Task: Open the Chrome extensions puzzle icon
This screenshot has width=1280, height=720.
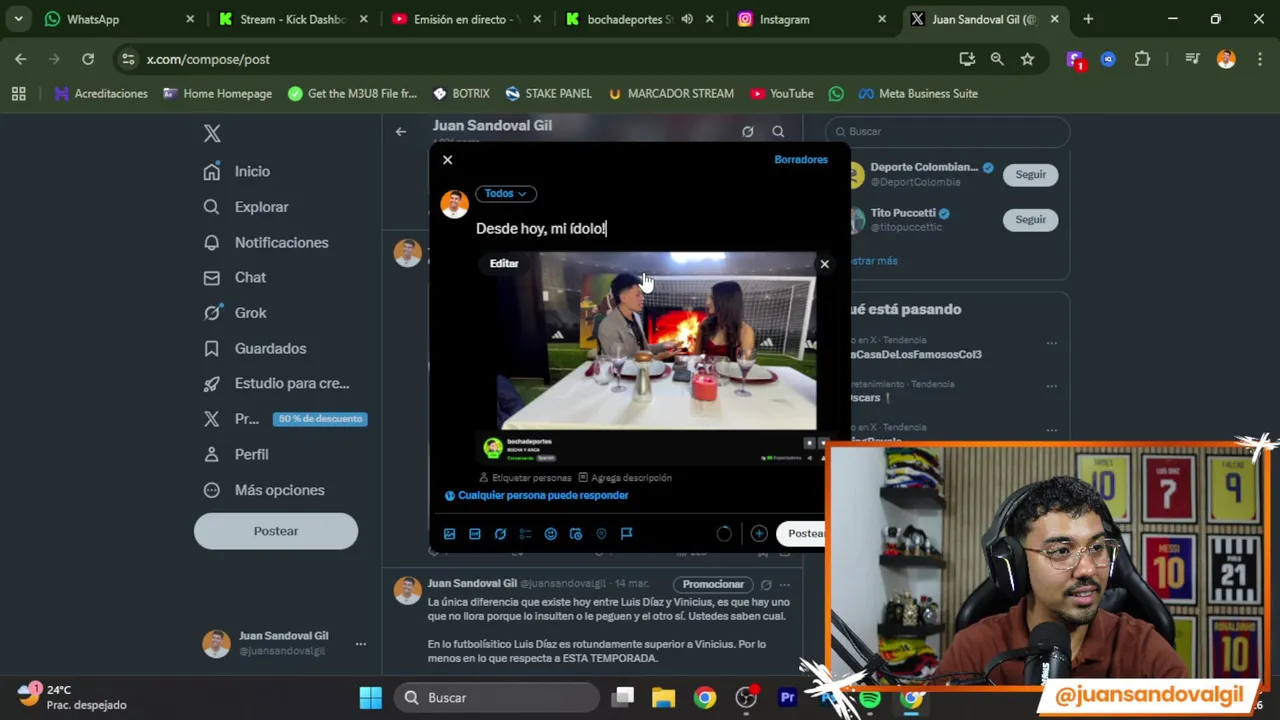Action: pos(1142,60)
